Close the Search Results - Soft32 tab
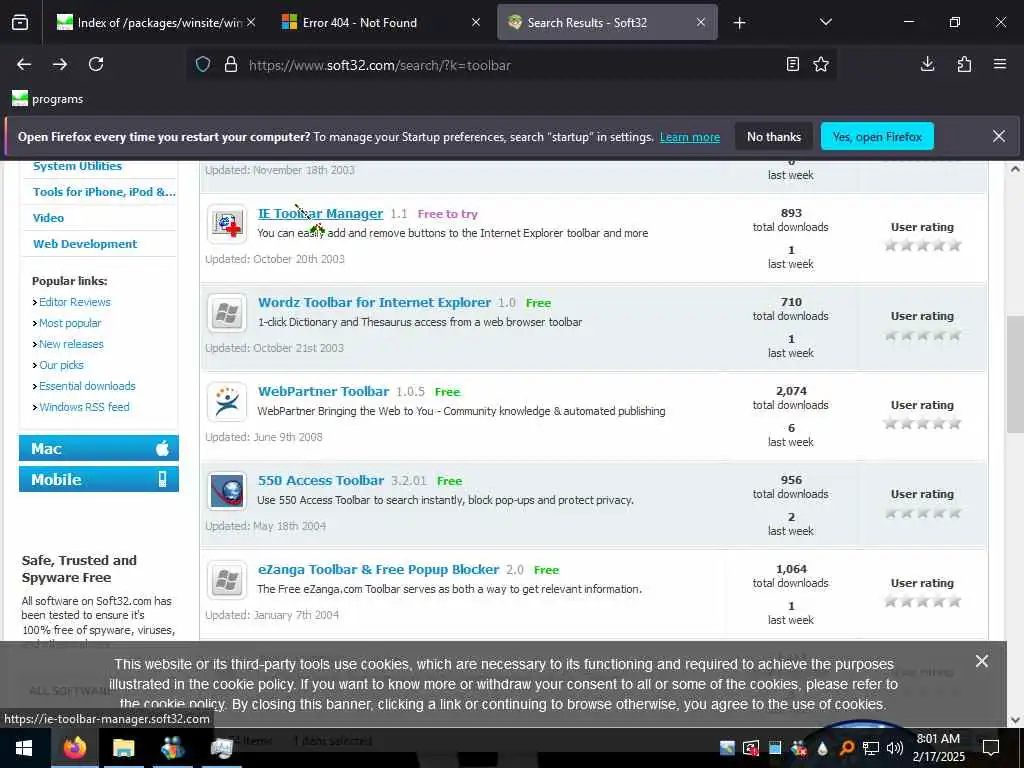1024x768 pixels. coord(701,22)
